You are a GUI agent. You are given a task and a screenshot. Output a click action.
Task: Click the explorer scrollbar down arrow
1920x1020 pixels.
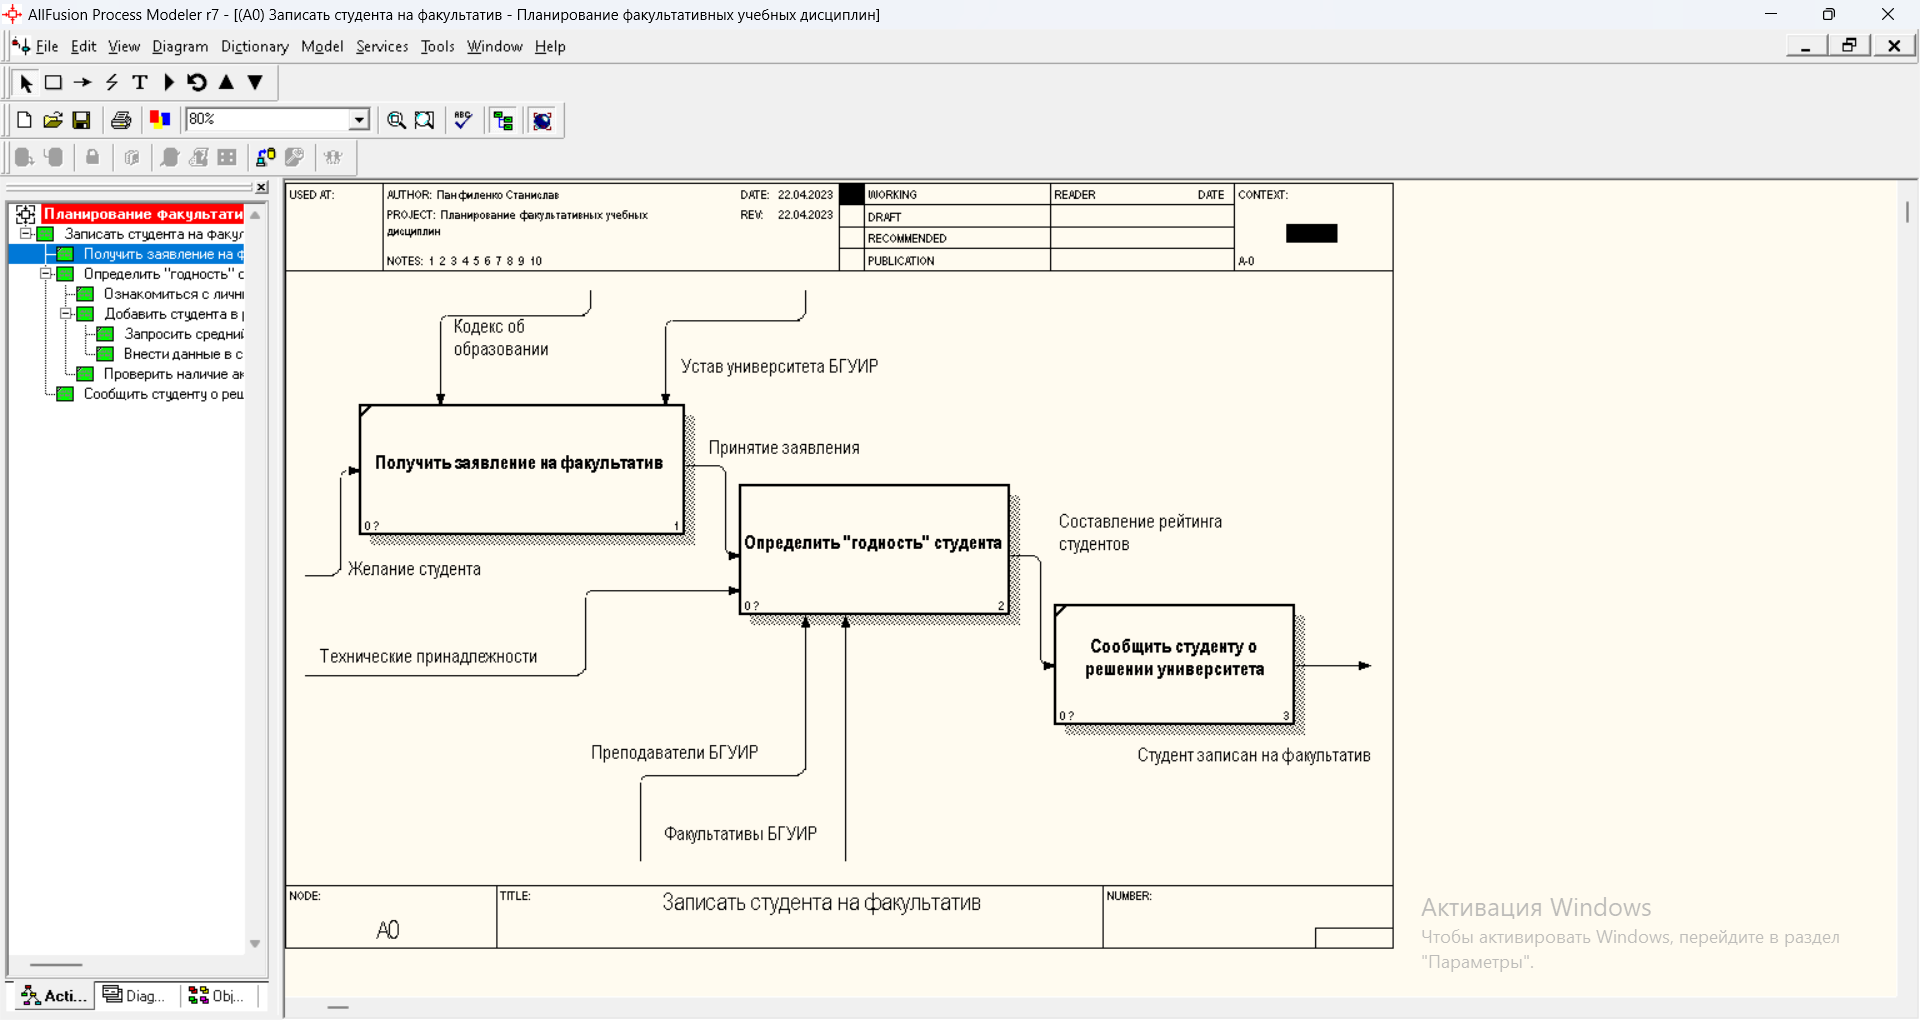(255, 944)
